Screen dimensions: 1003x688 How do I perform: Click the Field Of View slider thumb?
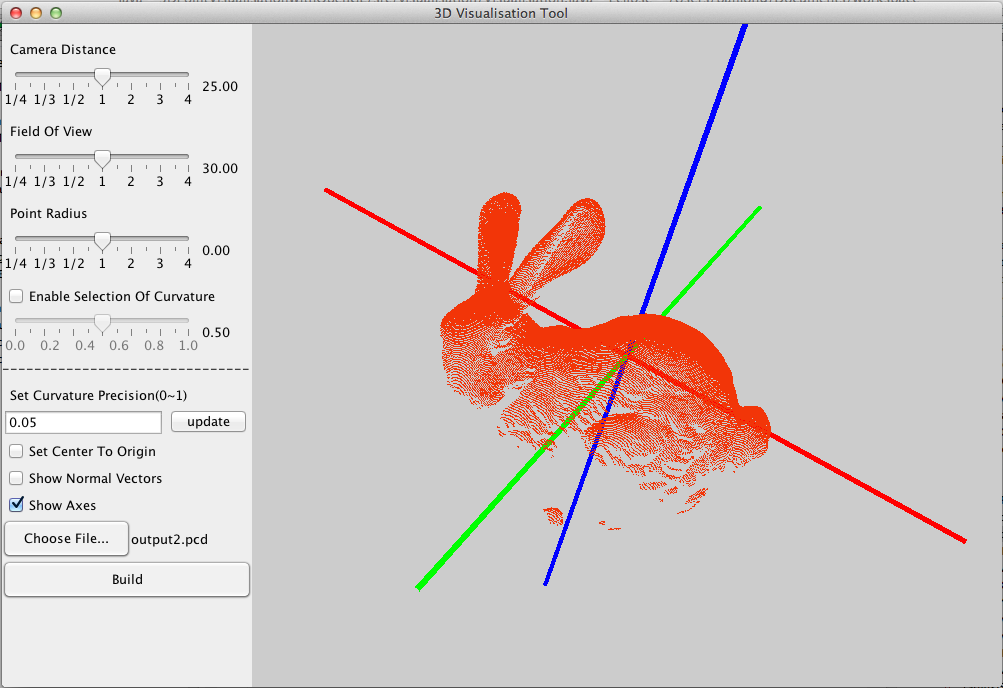pyautogui.click(x=102, y=159)
